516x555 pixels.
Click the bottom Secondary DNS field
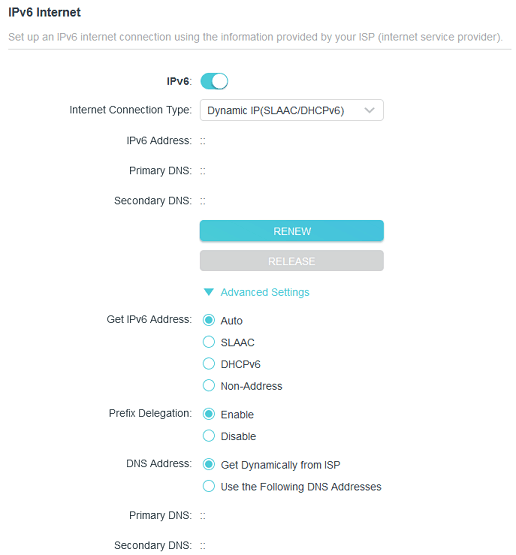pyautogui.click(x=202, y=546)
